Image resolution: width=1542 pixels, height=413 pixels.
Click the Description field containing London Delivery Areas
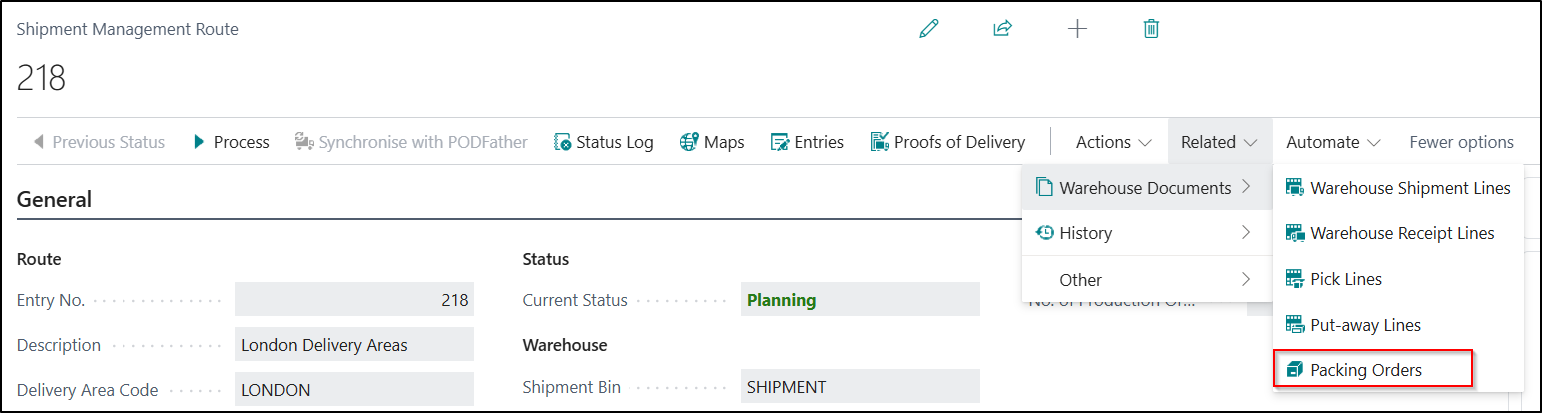[x=354, y=345]
